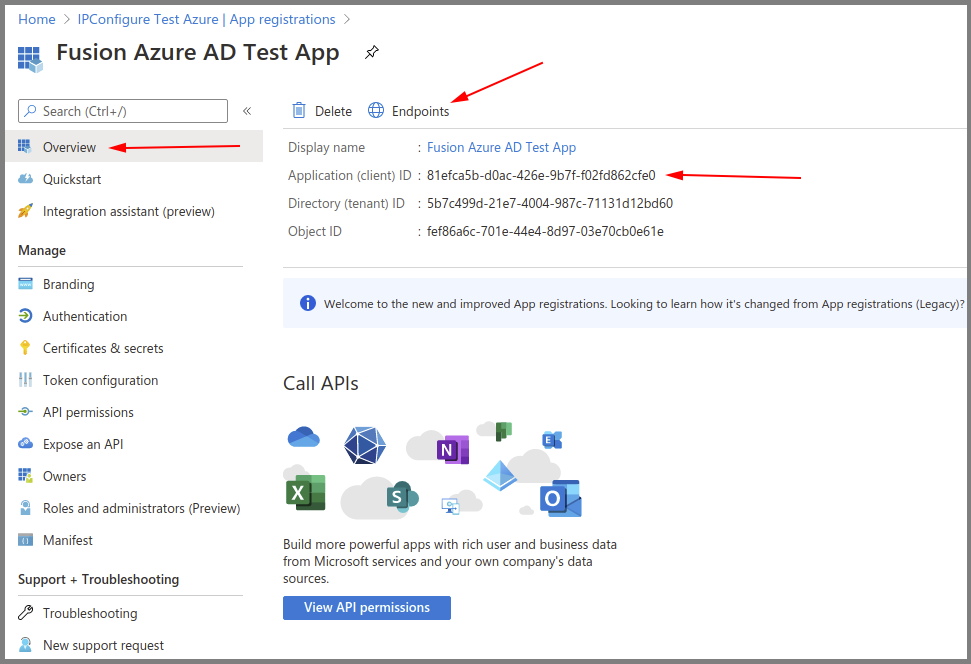Click the Manifest icon
Screen dimensions: 971x664
coord(25,540)
